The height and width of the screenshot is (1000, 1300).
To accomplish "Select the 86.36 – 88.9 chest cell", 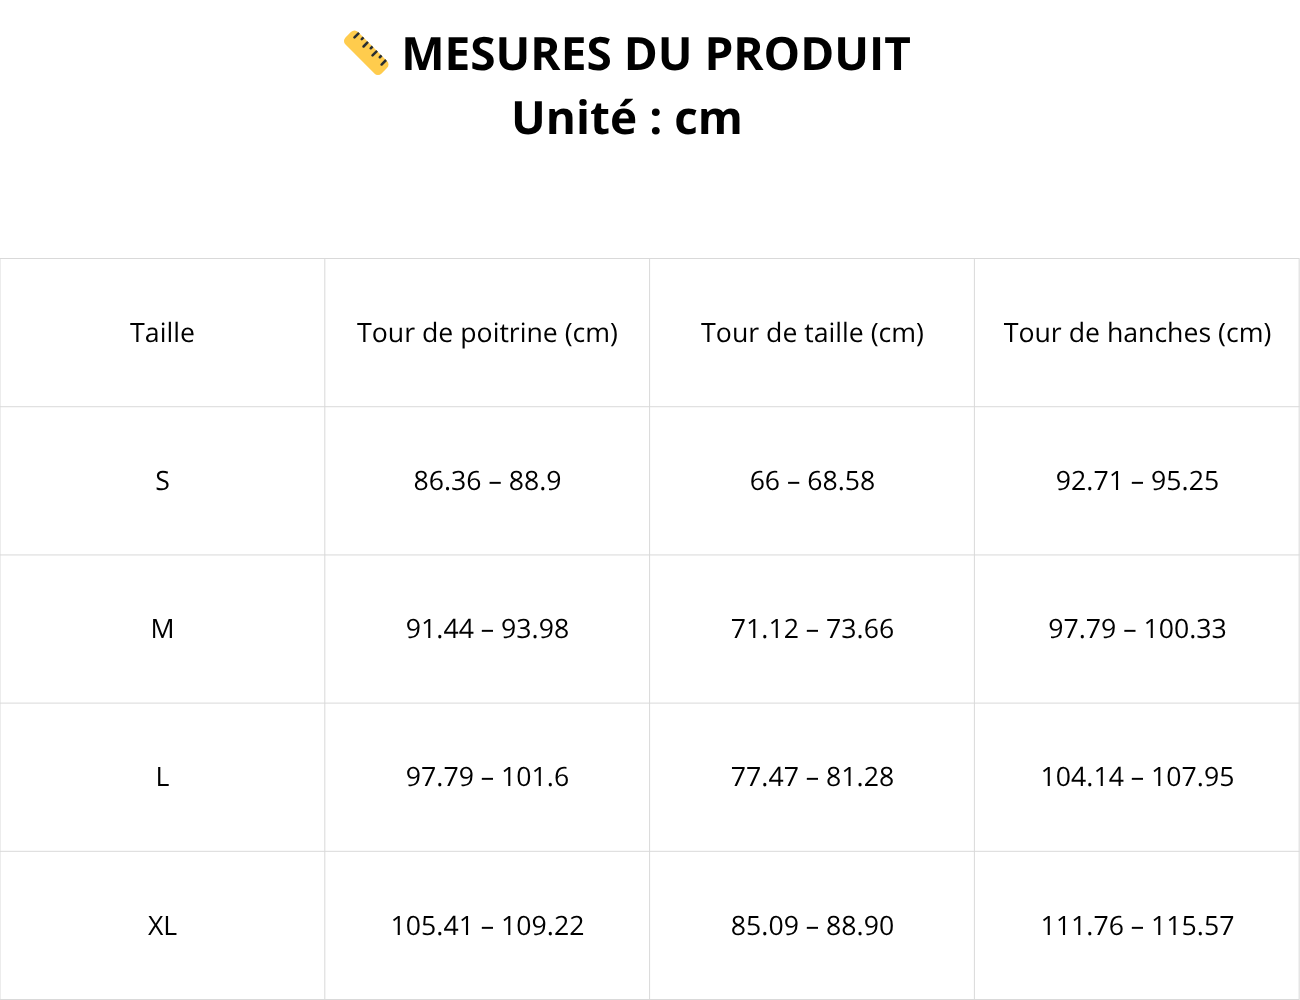I will [487, 481].
